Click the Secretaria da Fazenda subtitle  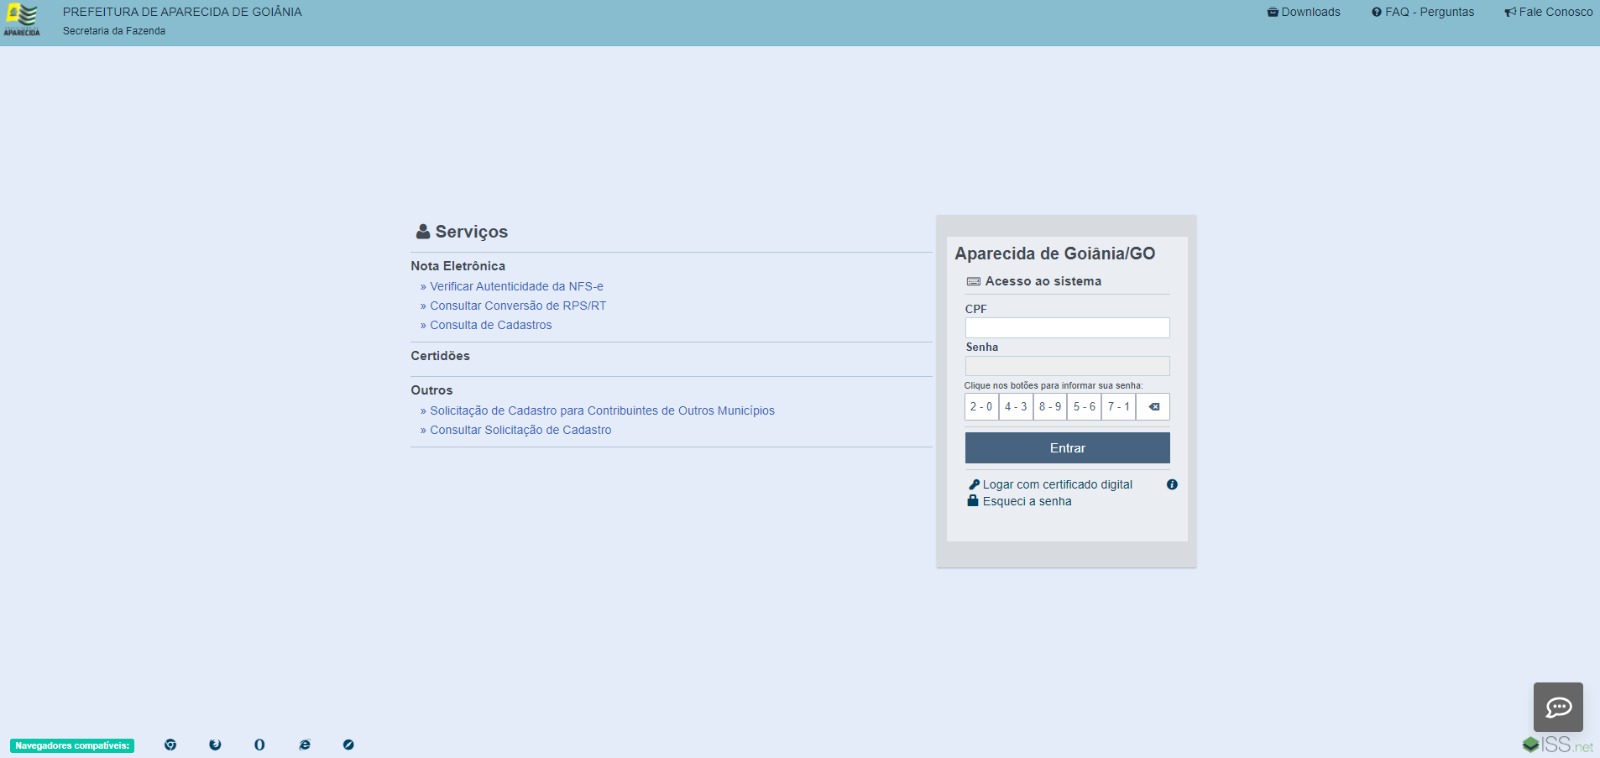[114, 31]
